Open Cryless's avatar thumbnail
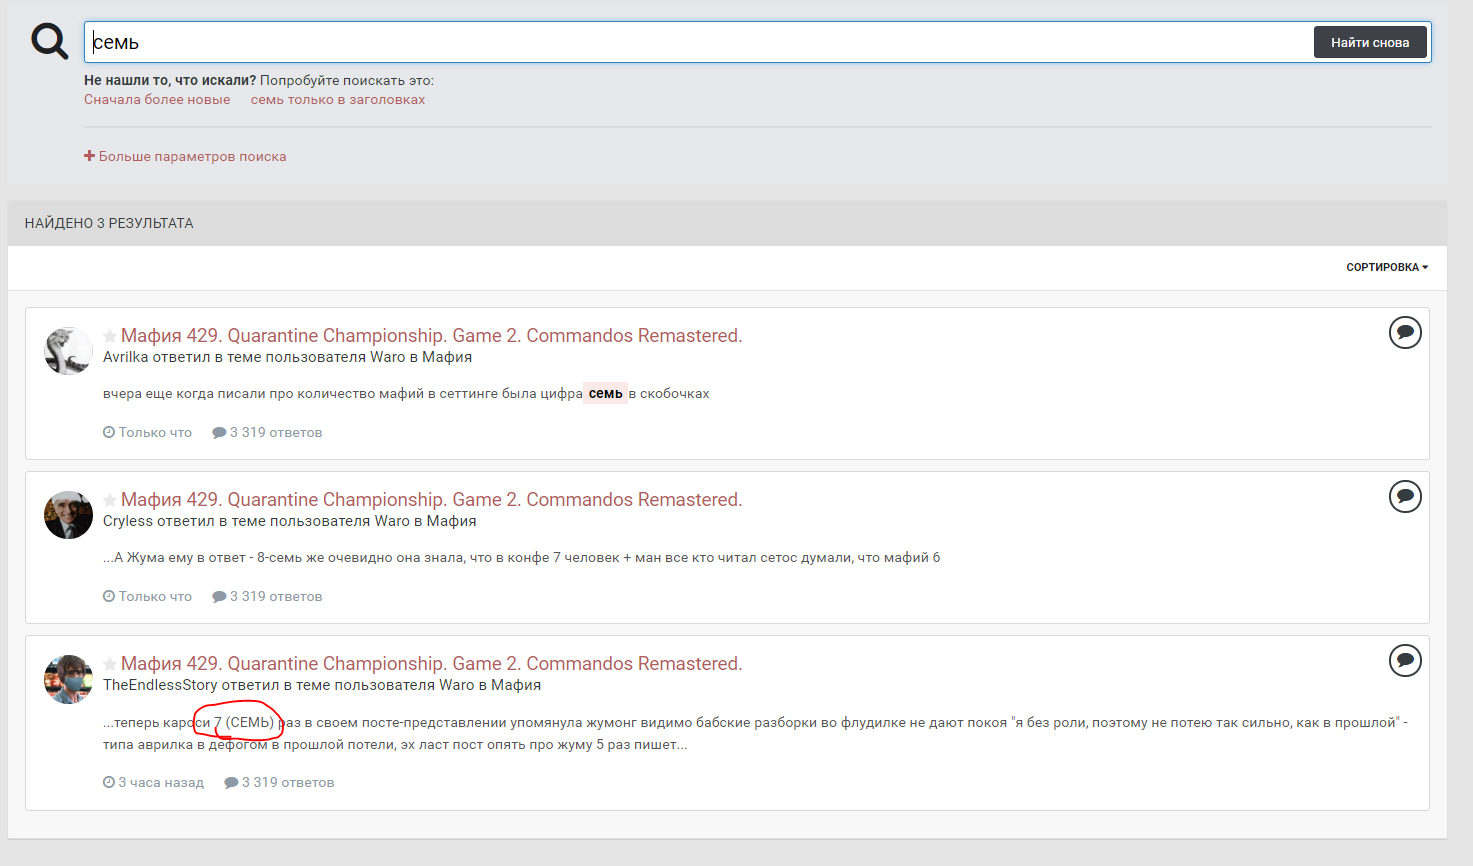 point(68,515)
